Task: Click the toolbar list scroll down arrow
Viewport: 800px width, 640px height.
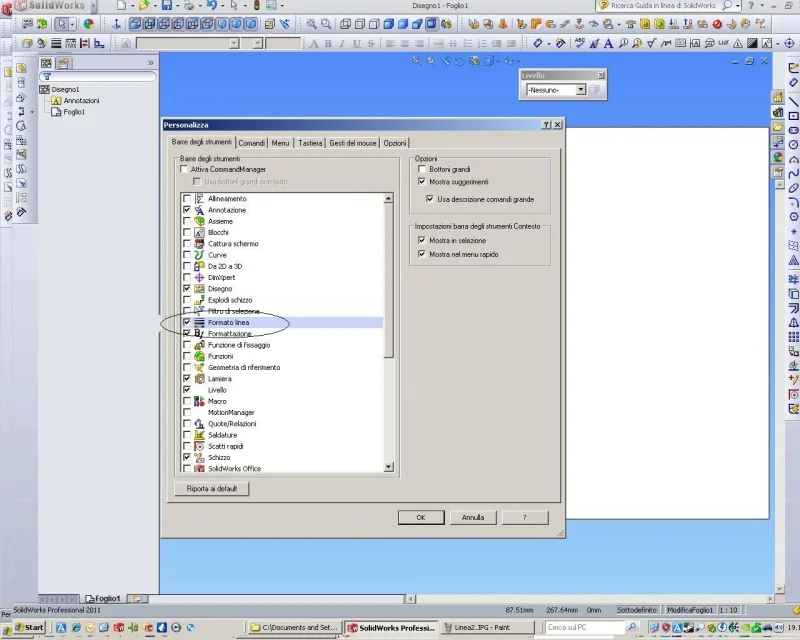Action: [389, 466]
